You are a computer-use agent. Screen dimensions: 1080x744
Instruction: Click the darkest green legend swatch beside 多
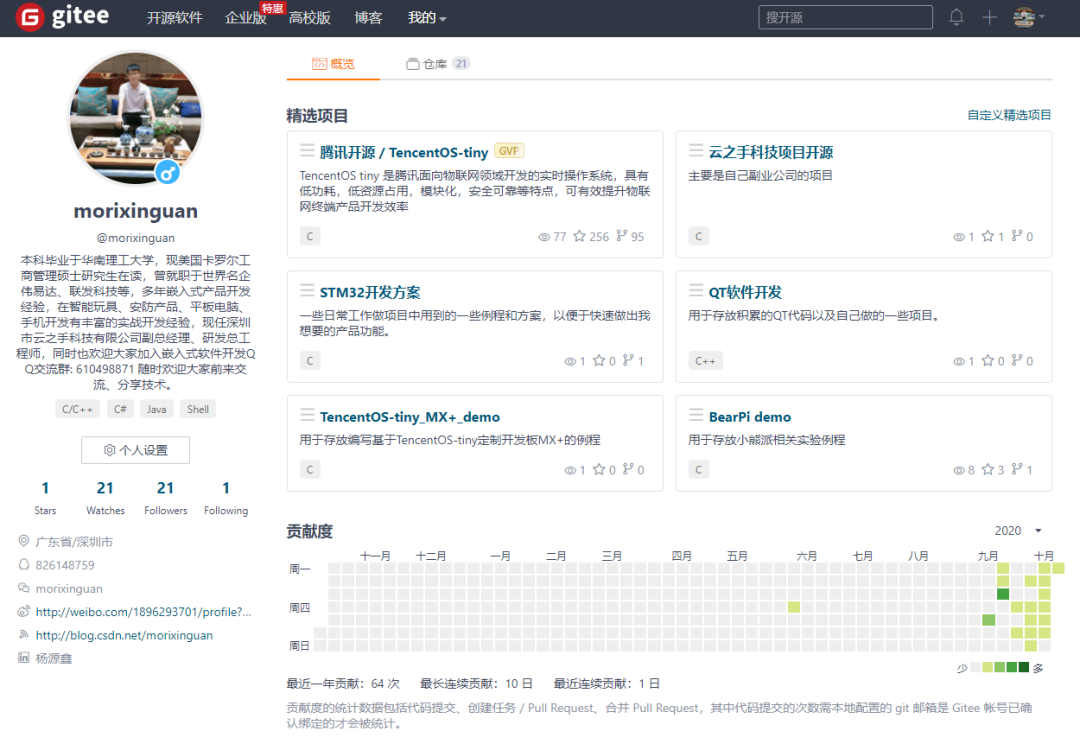point(1024,667)
